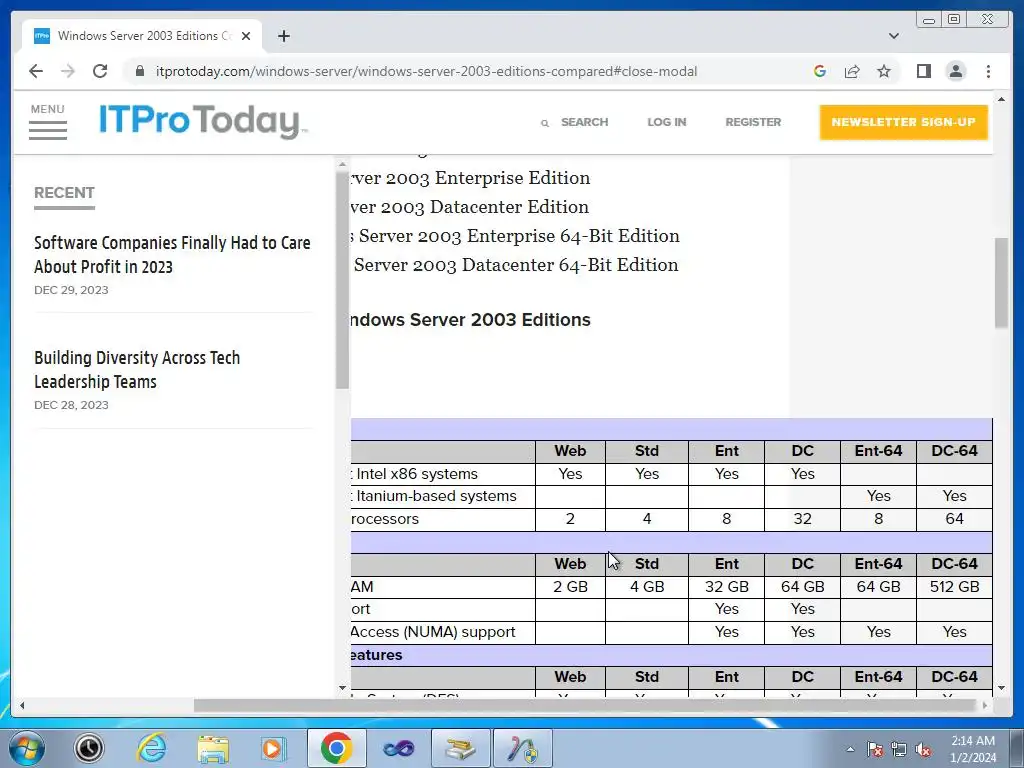Open Windows Media Player in taskbar
1024x768 pixels.
point(274,748)
